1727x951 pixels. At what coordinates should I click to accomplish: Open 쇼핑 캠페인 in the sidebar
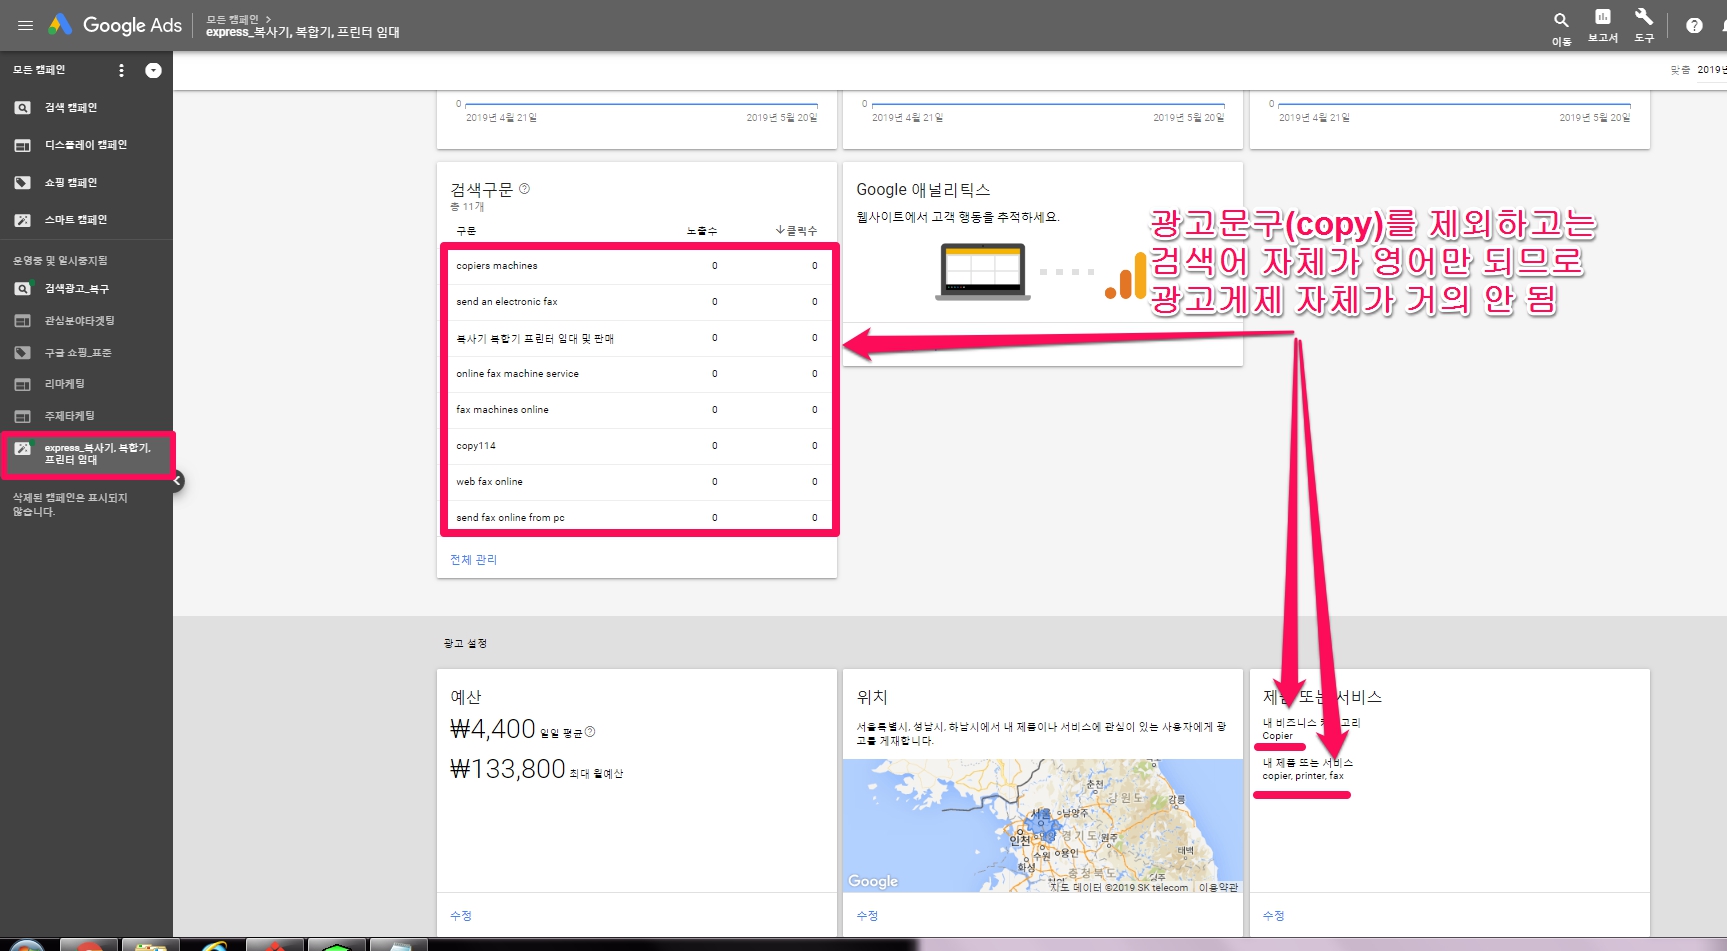tap(70, 183)
